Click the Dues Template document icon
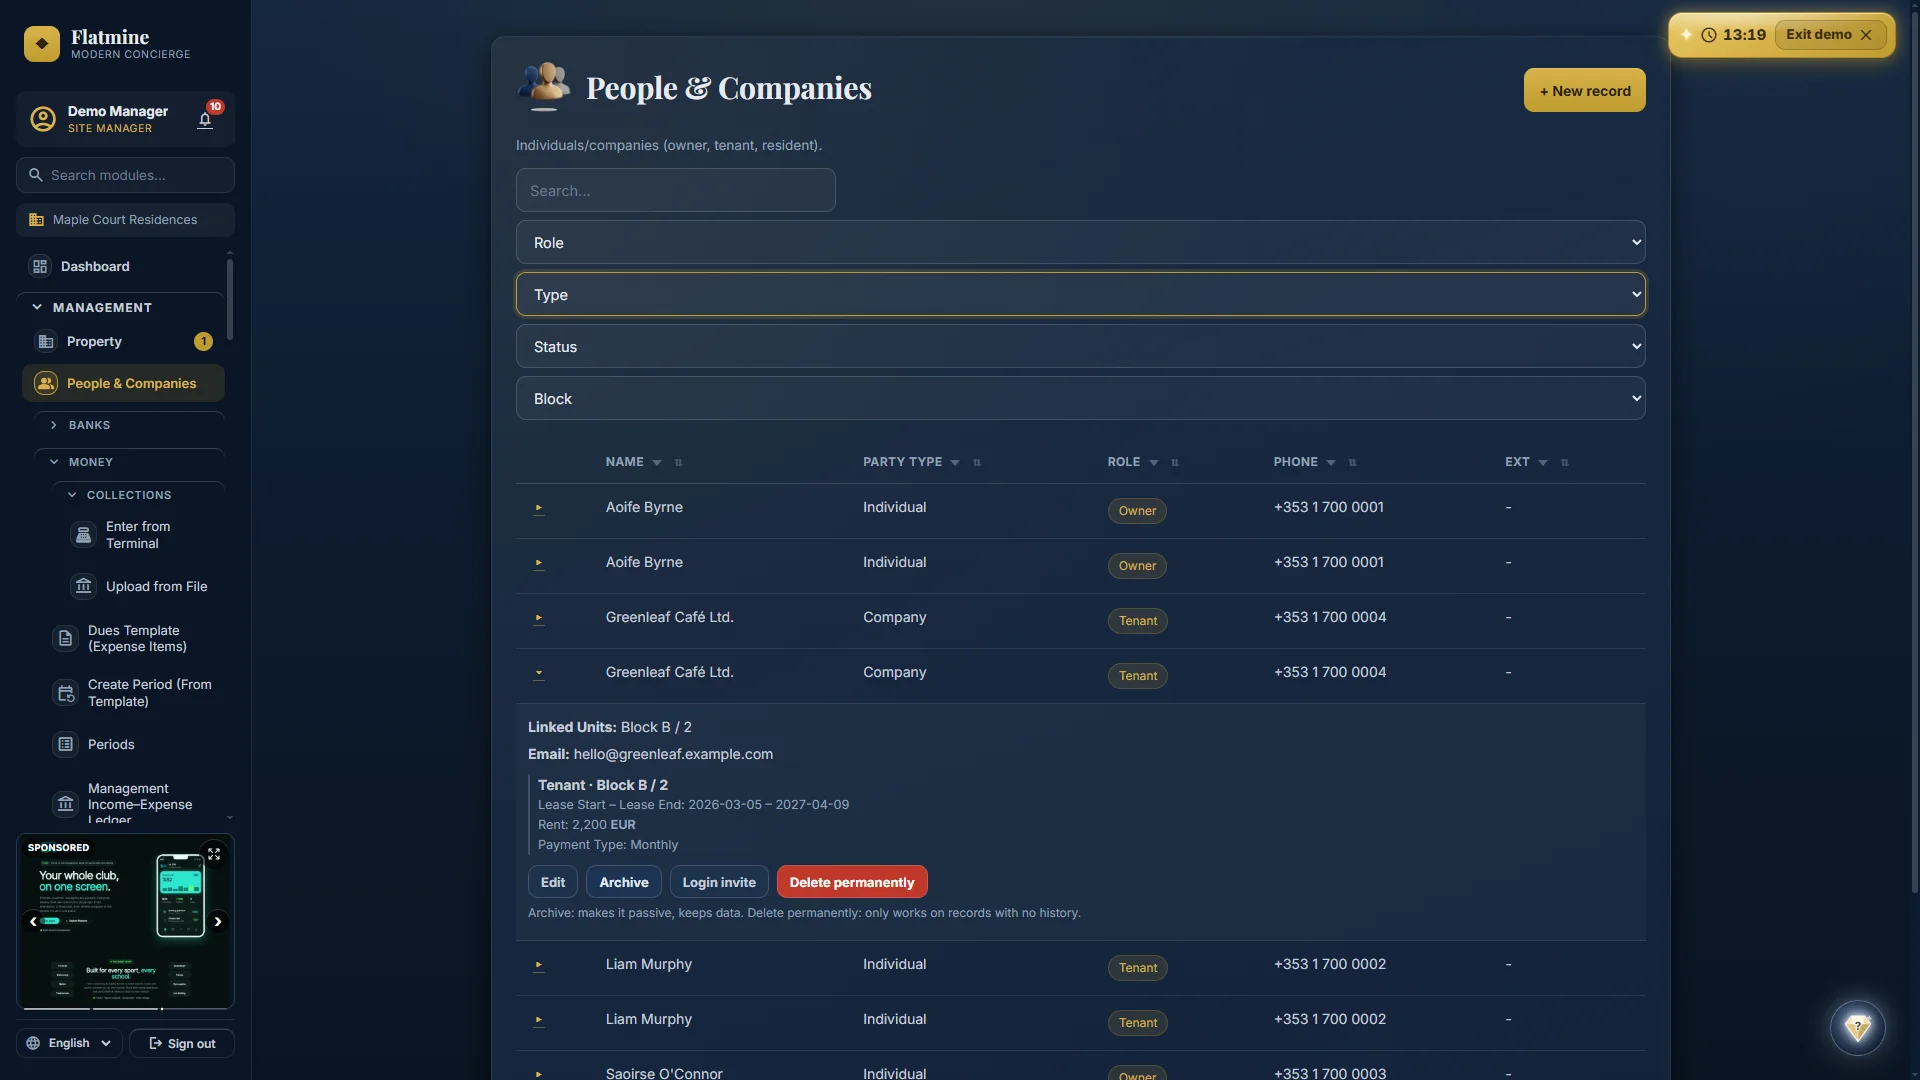This screenshot has width=1920, height=1080. pyautogui.click(x=66, y=639)
